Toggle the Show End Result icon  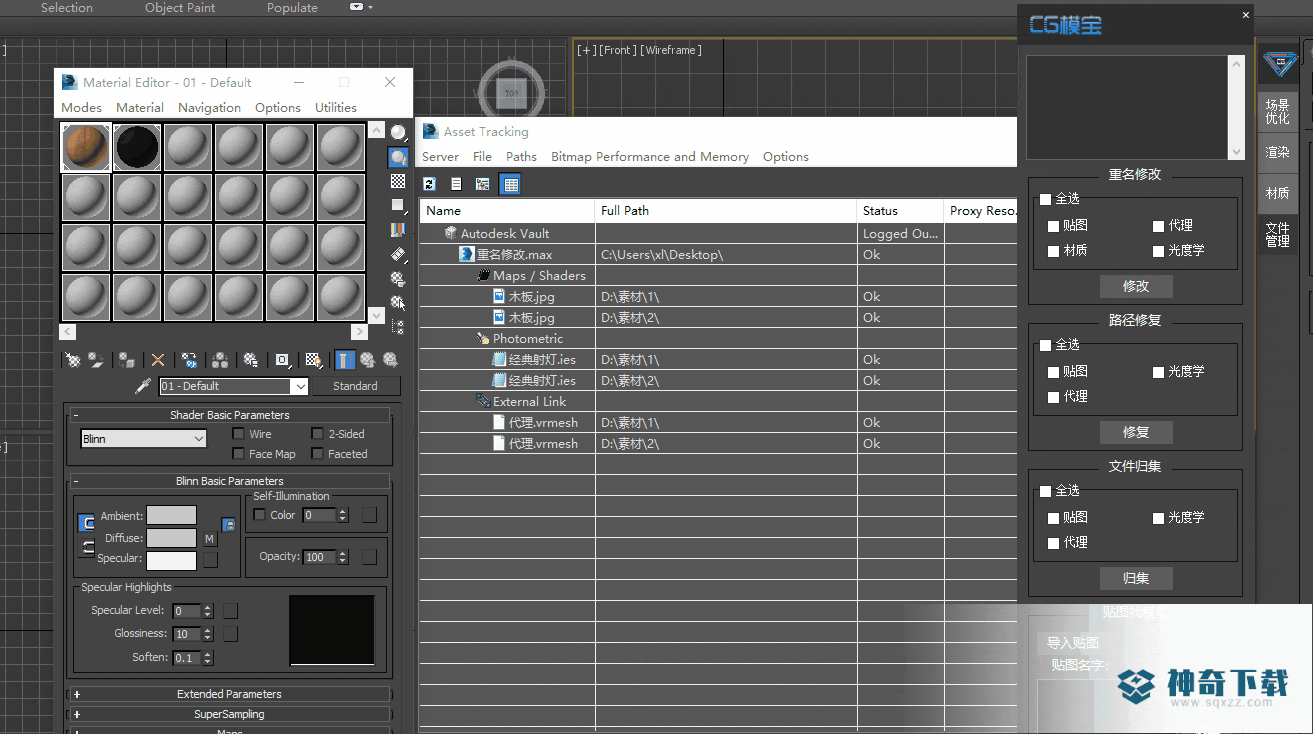point(344,360)
